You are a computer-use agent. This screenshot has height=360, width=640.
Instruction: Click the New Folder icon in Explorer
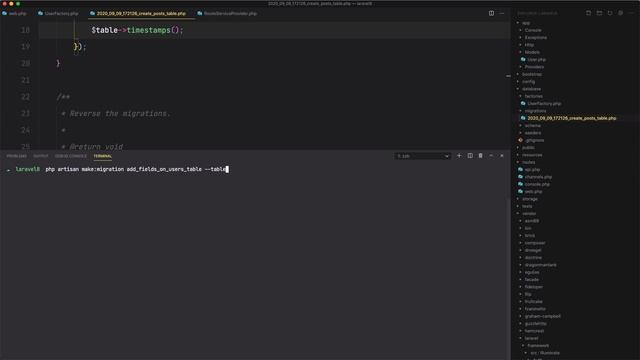[599, 13]
